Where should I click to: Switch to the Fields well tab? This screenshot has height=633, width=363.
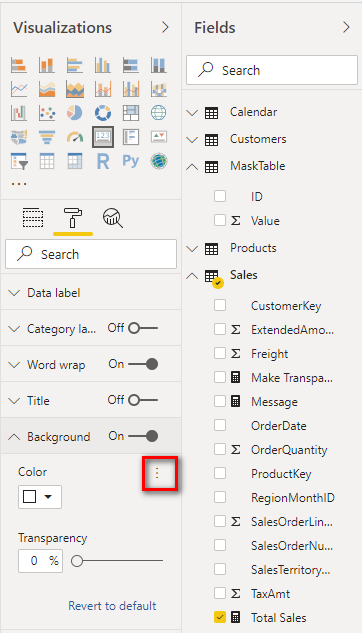33,218
